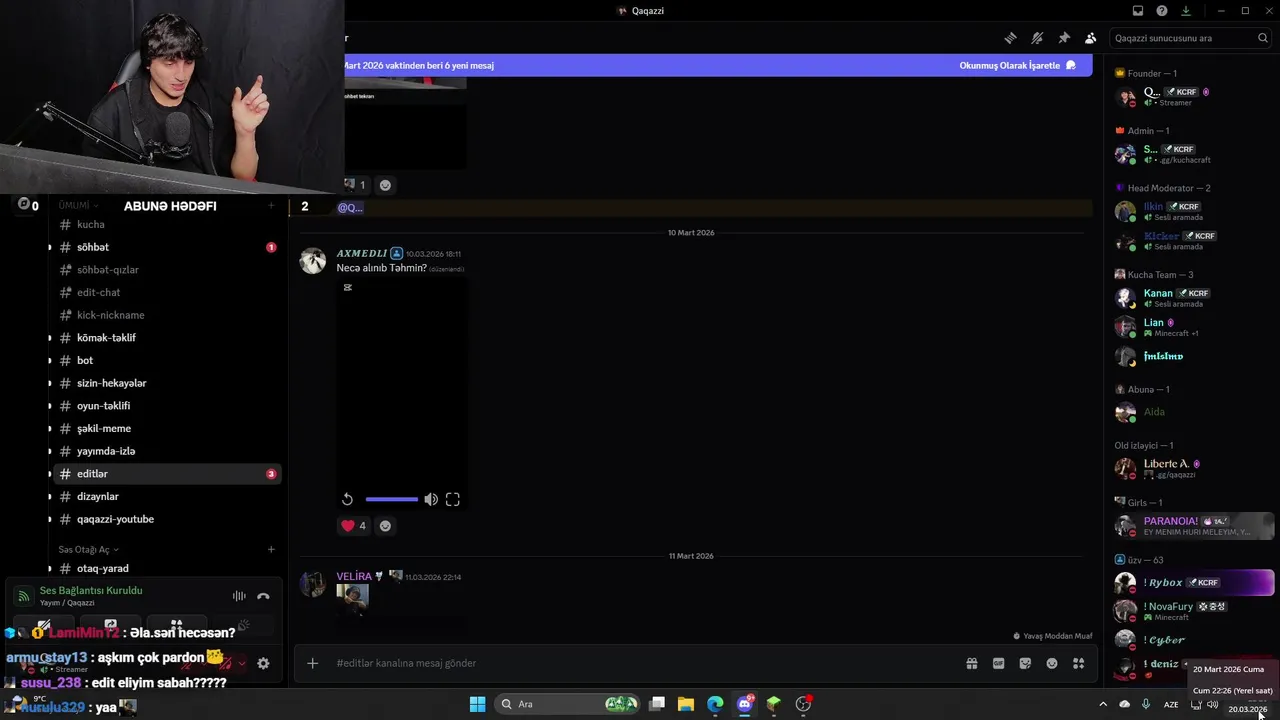The image size is (1280, 720).
Task: Open the otaq-yarad channel
Action: pos(165,568)
